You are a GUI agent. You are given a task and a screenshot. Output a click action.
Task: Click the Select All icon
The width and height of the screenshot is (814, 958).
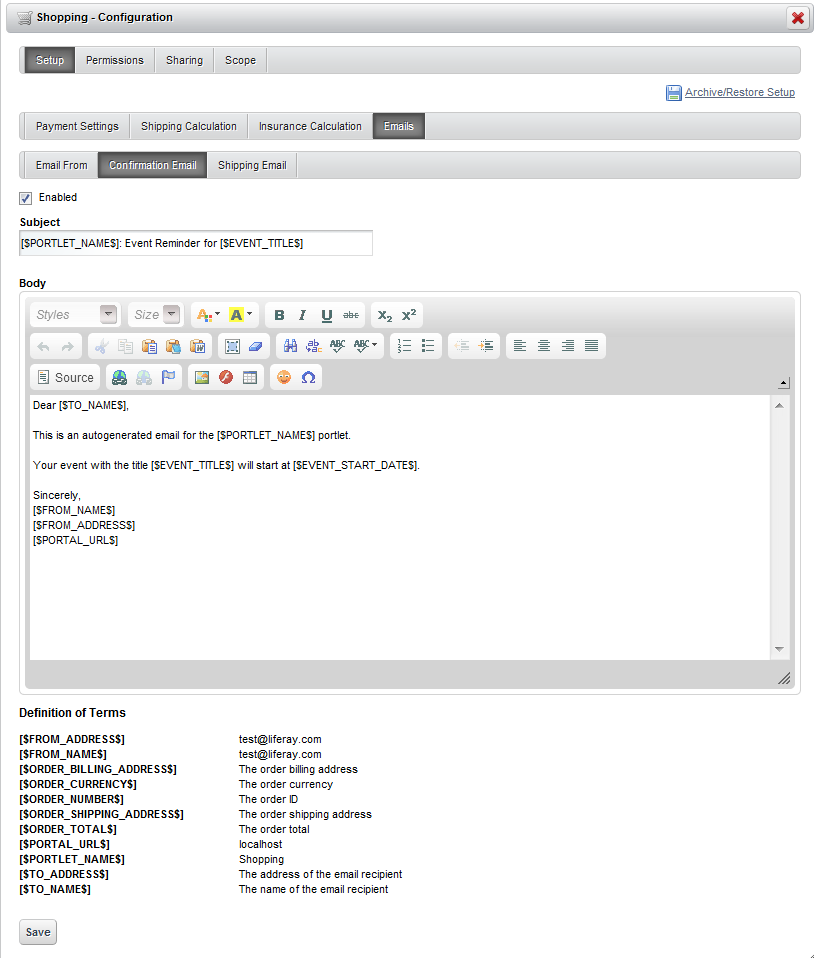click(x=232, y=346)
